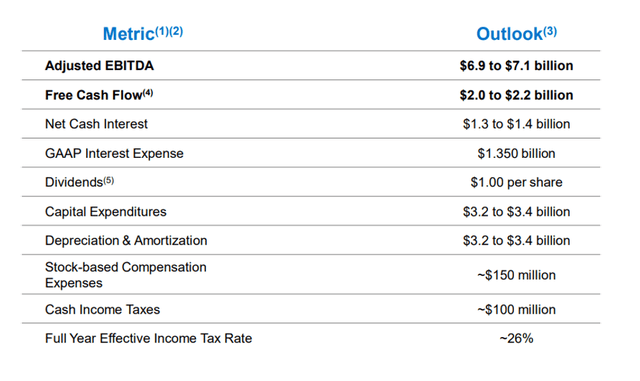Click the ~26% tax rate value

[x=516, y=339]
